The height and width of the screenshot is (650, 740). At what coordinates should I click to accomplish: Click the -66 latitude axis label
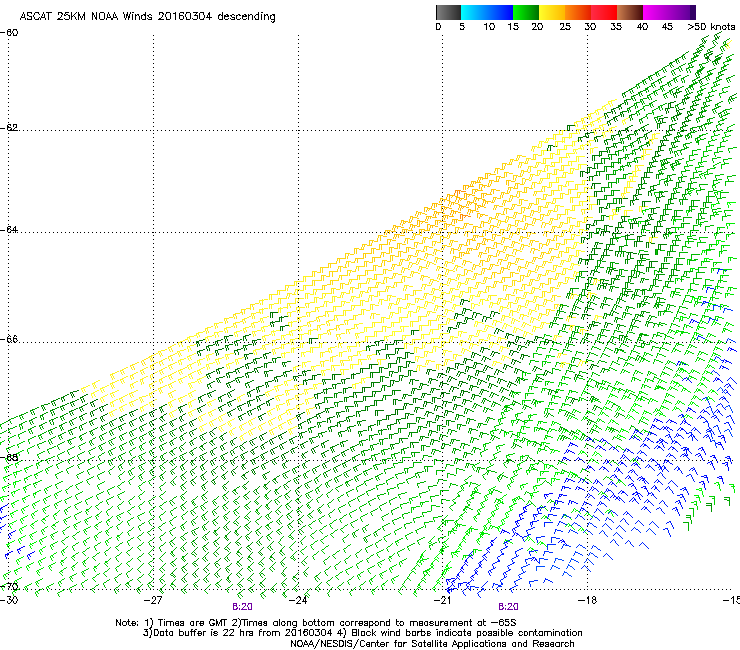(x=9, y=340)
